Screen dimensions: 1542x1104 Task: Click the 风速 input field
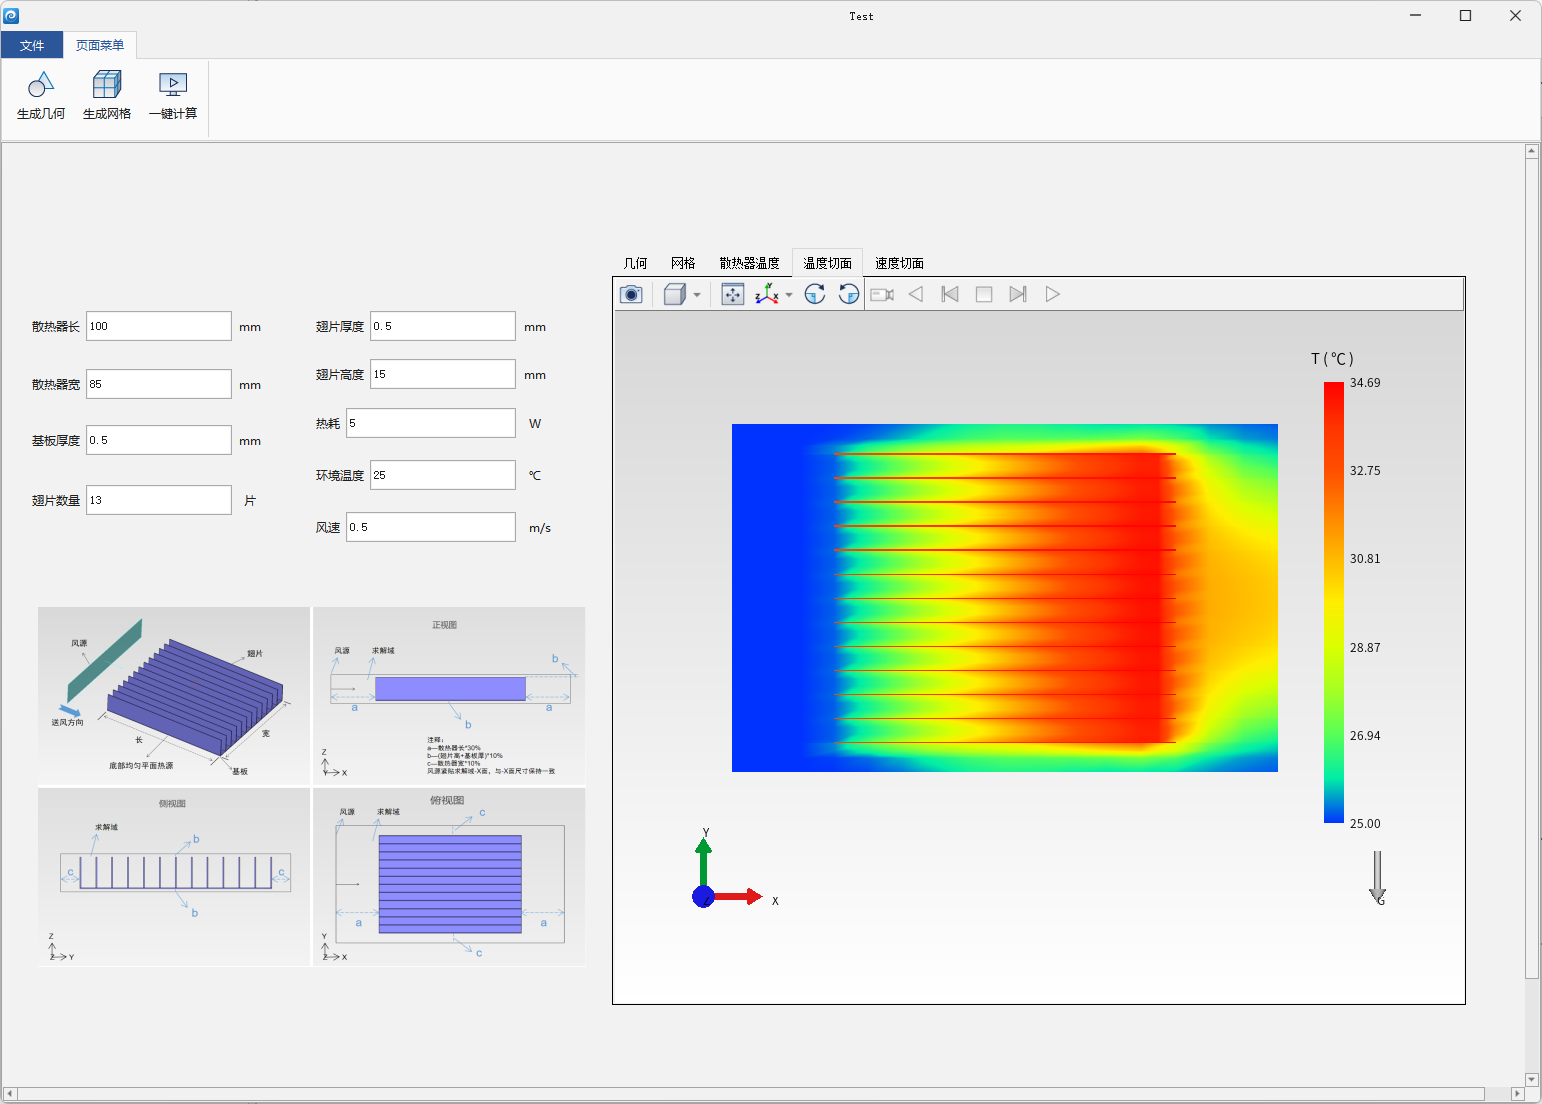431,527
